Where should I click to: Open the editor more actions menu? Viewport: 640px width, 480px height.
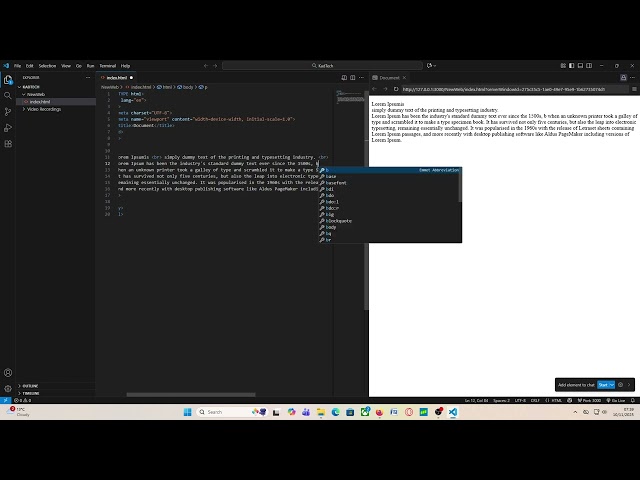(x=361, y=78)
